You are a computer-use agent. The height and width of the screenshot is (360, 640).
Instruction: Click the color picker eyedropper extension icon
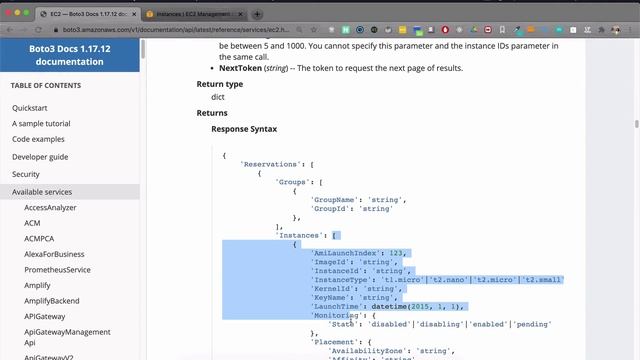[x=517, y=30]
